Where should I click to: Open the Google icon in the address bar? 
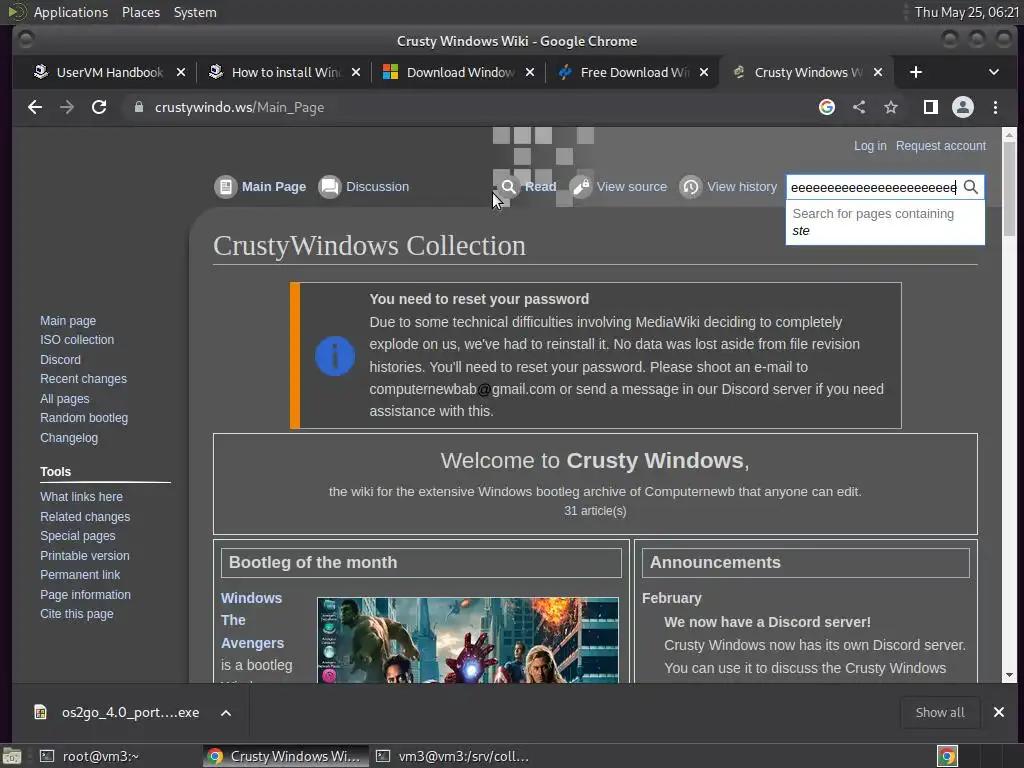pyautogui.click(x=827, y=107)
